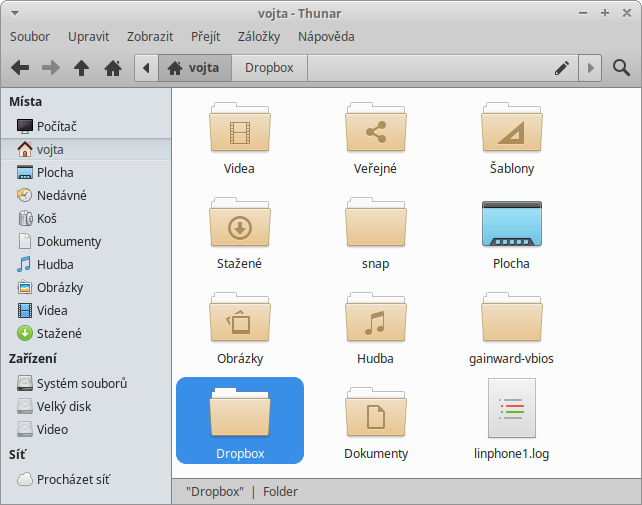Go to home folder via toolbar house icon
Image resolution: width=642 pixels, height=505 pixels.
113,68
